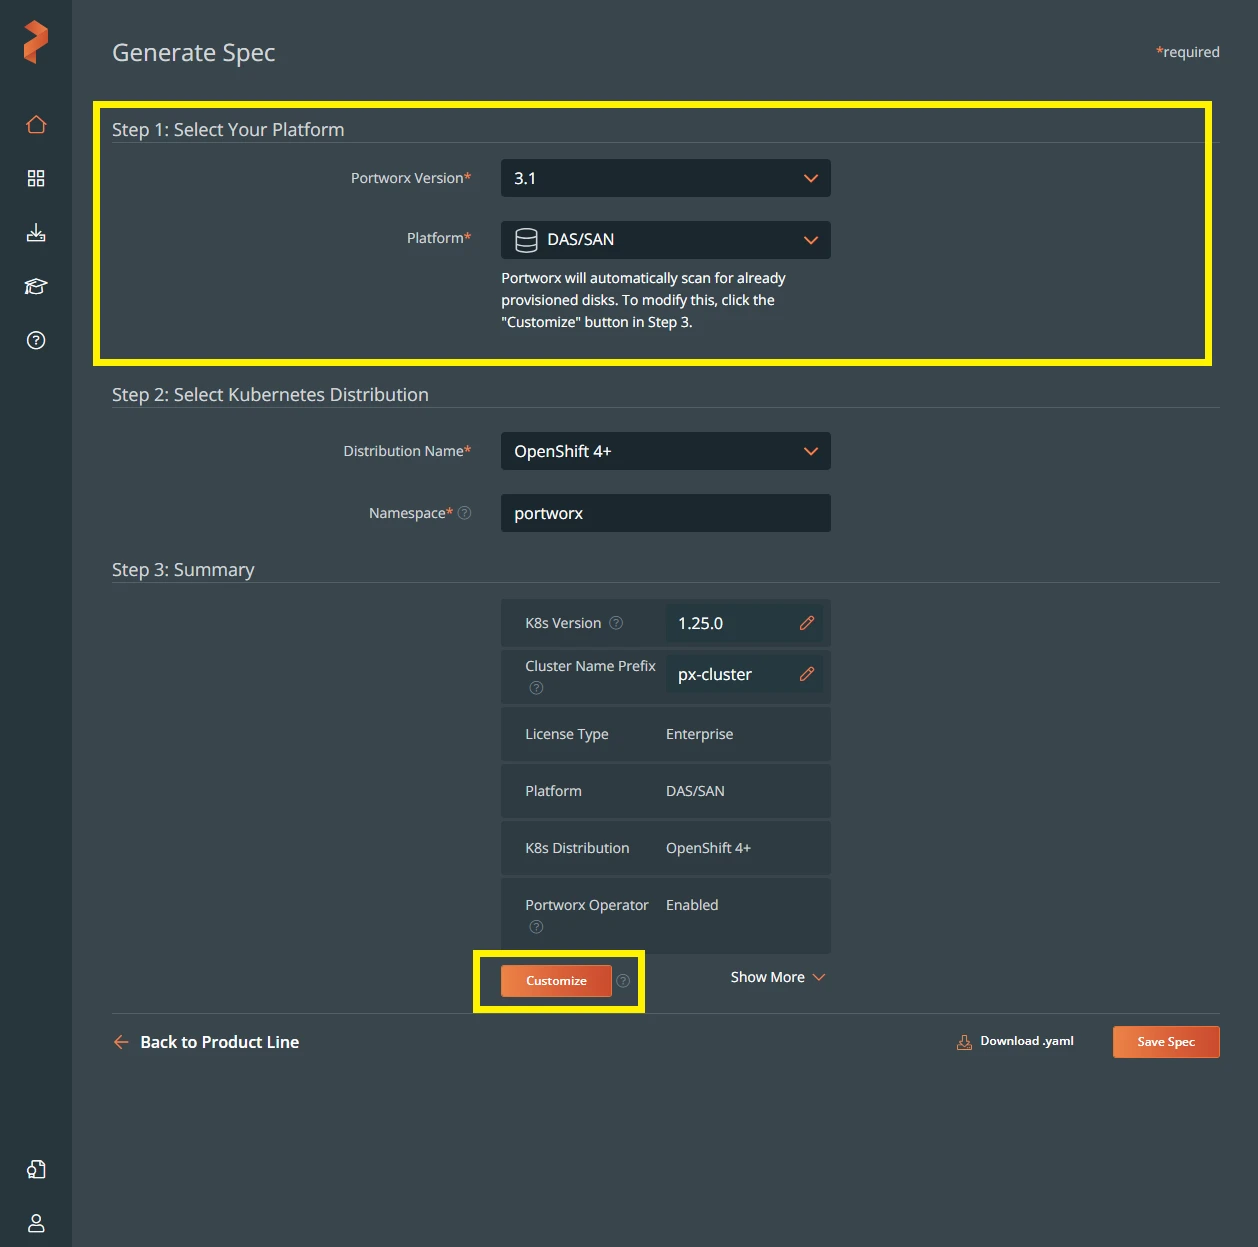This screenshot has width=1258, height=1247.
Task: Click the Generate Spec heading
Action: tap(193, 53)
